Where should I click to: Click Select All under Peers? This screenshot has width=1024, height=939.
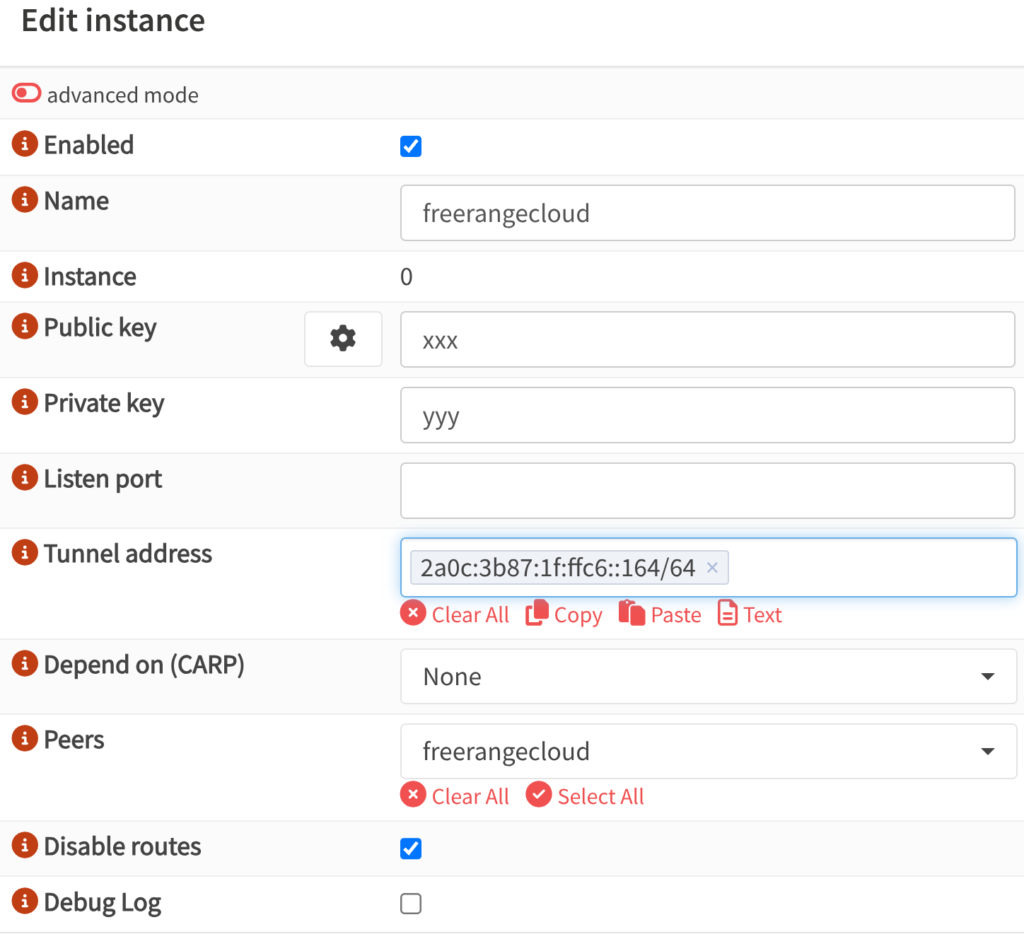pos(585,796)
